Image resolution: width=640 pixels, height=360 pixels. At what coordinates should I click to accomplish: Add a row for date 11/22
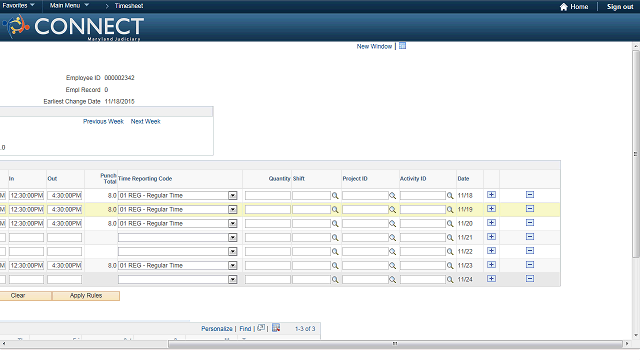click(x=491, y=251)
